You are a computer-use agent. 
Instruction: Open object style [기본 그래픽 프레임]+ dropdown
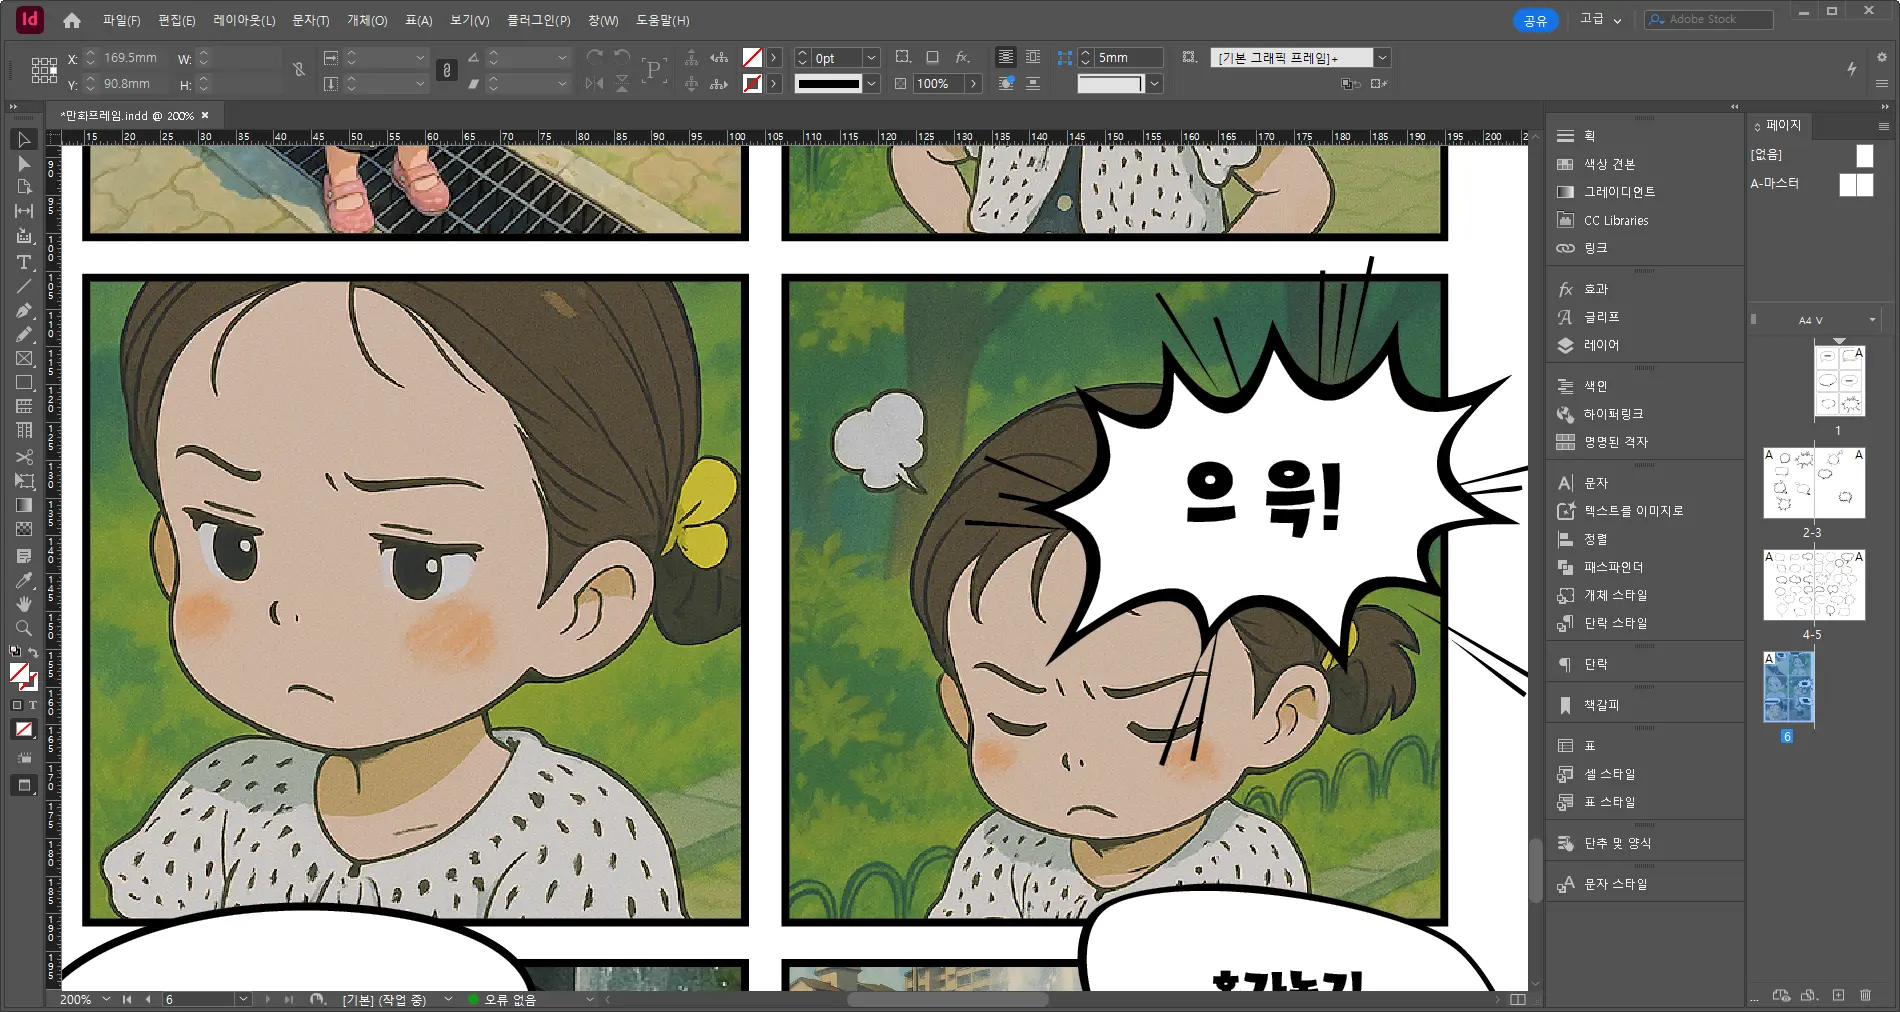pos(1382,58)
